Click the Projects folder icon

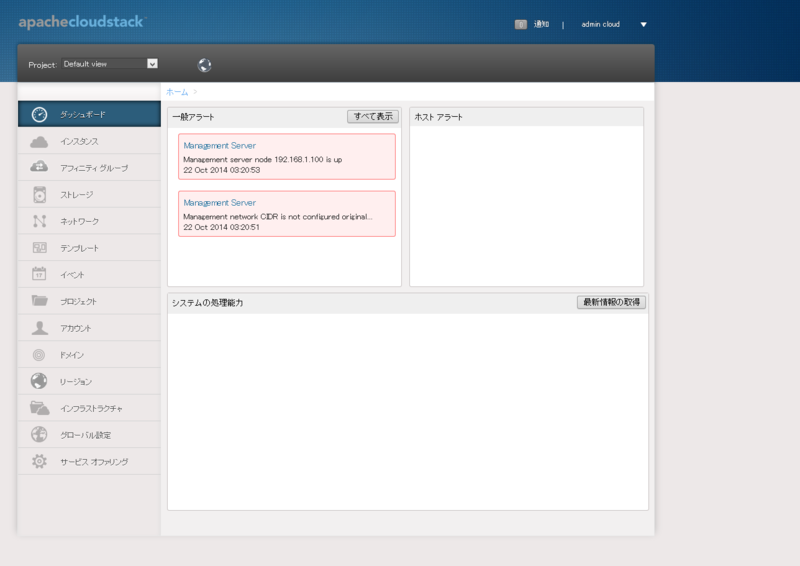(39, 301)
